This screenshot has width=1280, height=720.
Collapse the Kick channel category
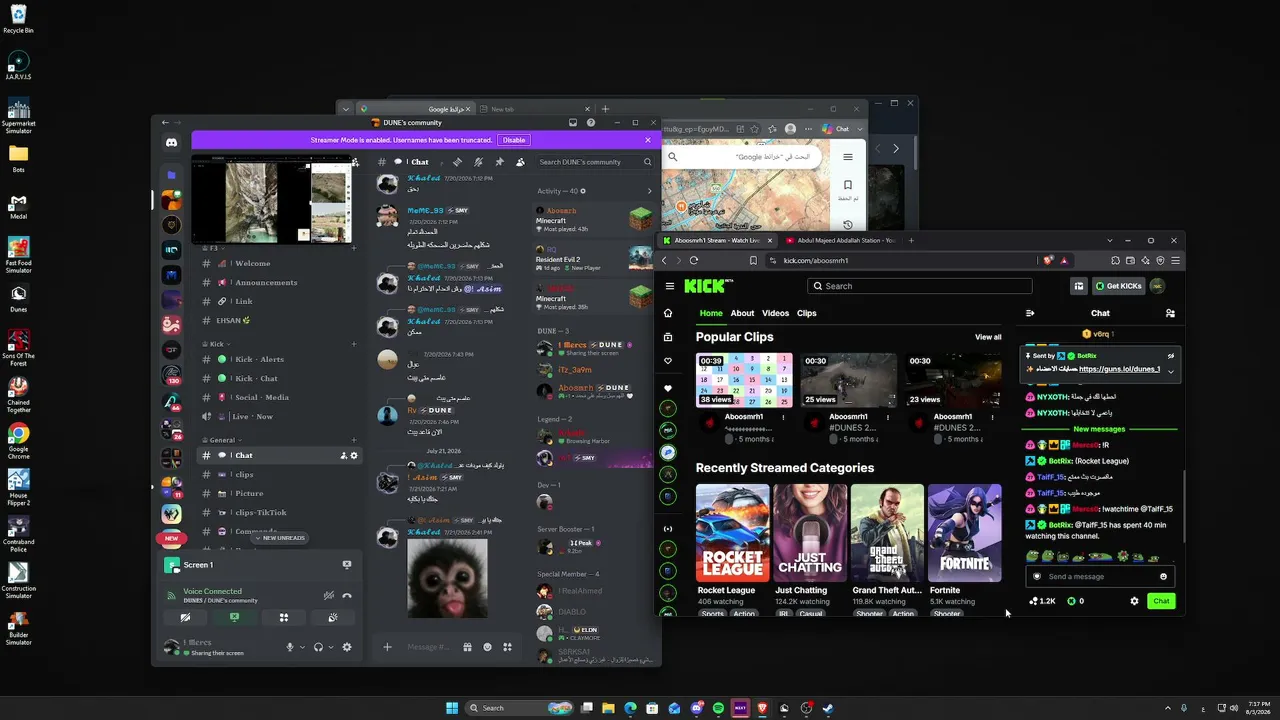[x=216, y=344]
